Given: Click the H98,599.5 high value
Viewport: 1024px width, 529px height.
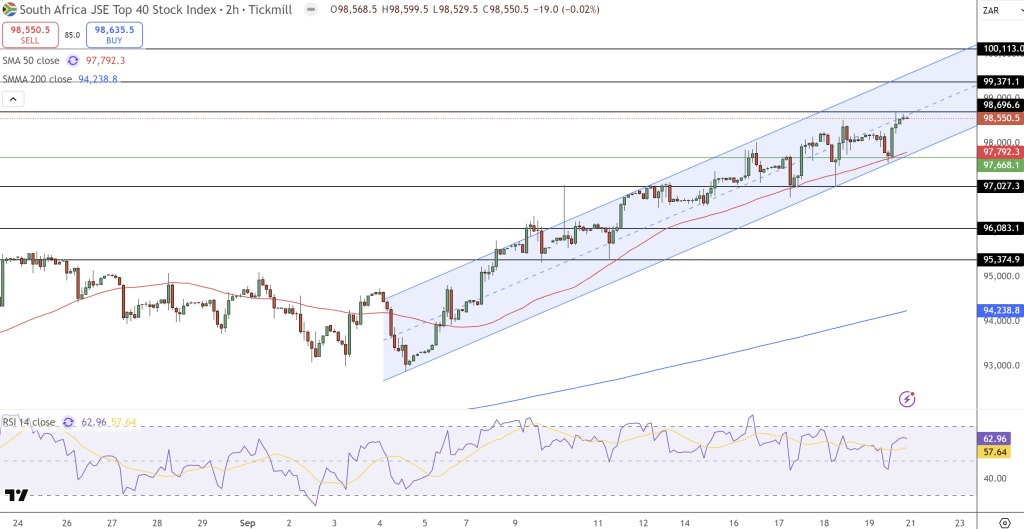Looking at the screenshot, I should click(406, 9).
